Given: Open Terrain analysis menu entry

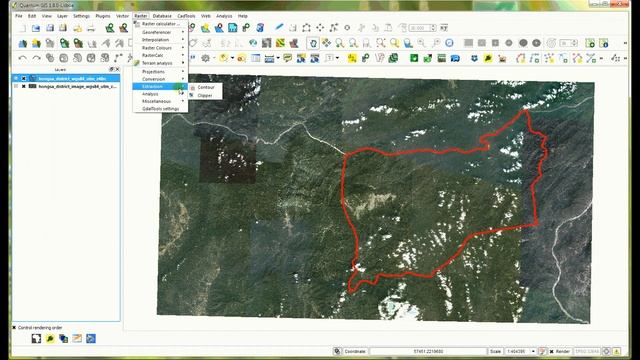Looking at the screenshot, I should [x=160, y=63].
